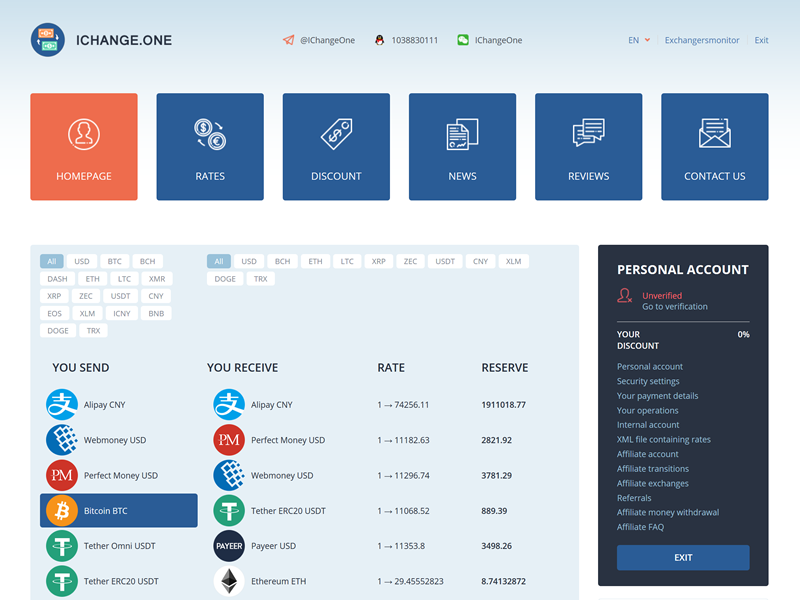Click the Webmoney icon under You Send
This screenshot has height=600, width=800.
[62, 440]
